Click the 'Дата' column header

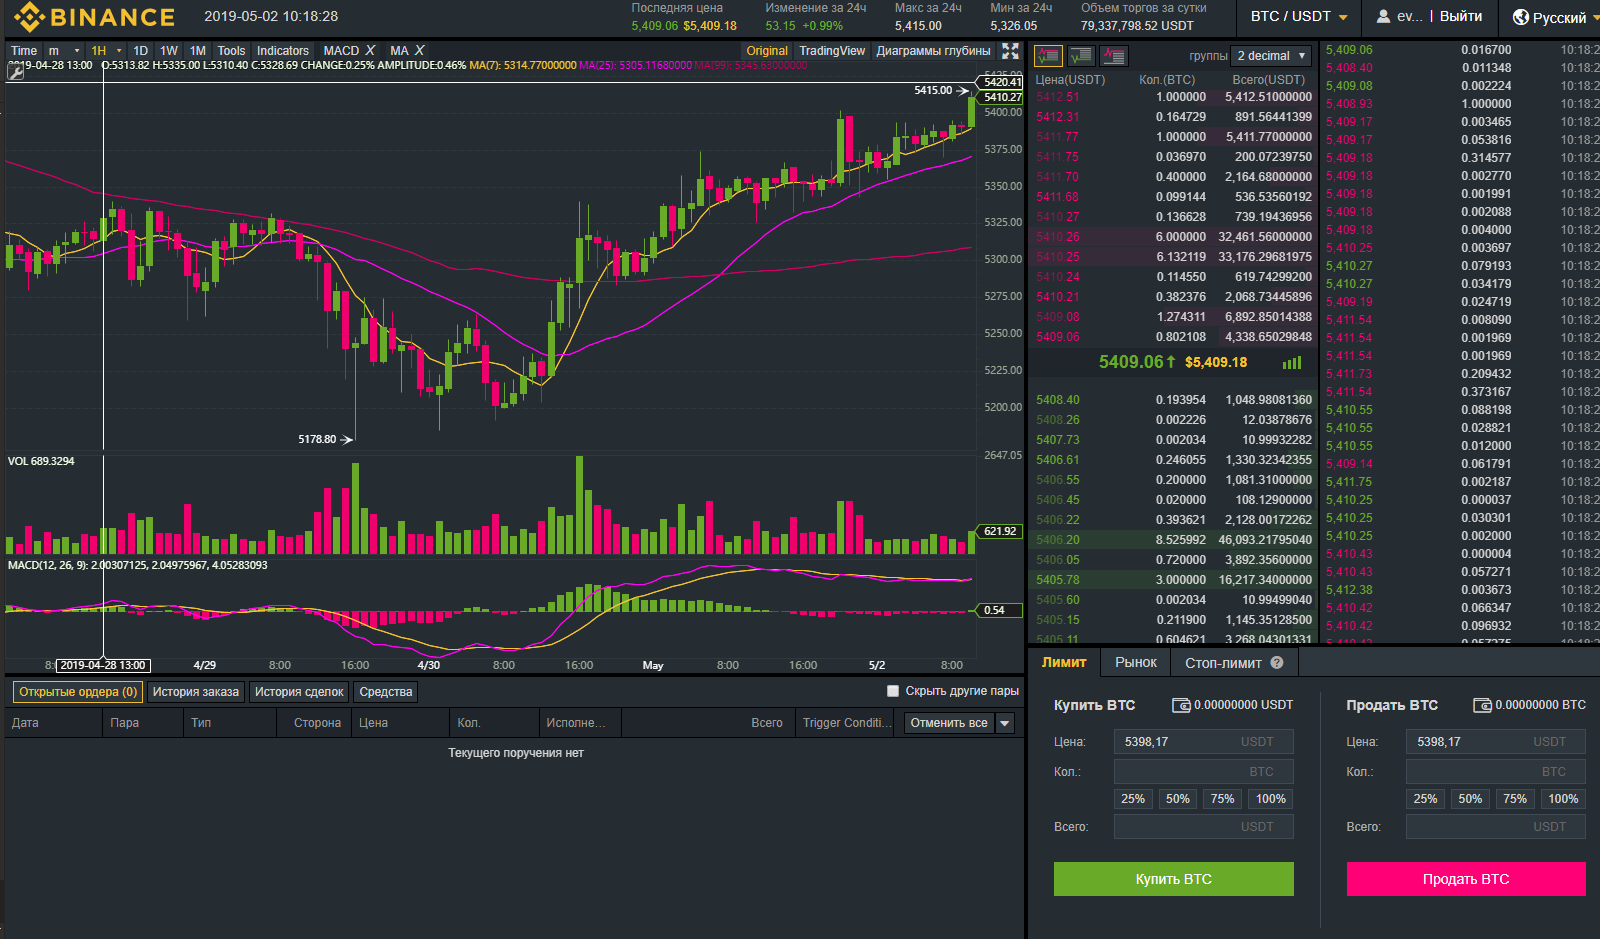tap(25, 723)
